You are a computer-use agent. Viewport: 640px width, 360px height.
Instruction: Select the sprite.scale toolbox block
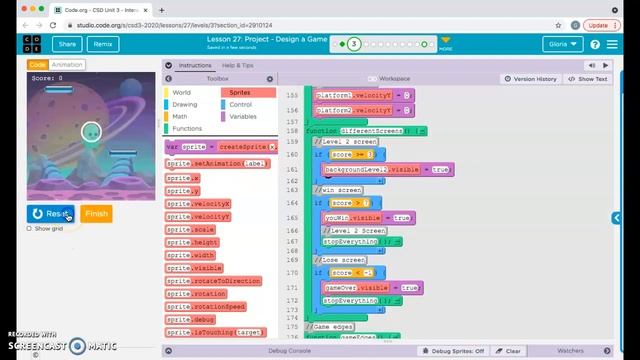pos(190,229)
